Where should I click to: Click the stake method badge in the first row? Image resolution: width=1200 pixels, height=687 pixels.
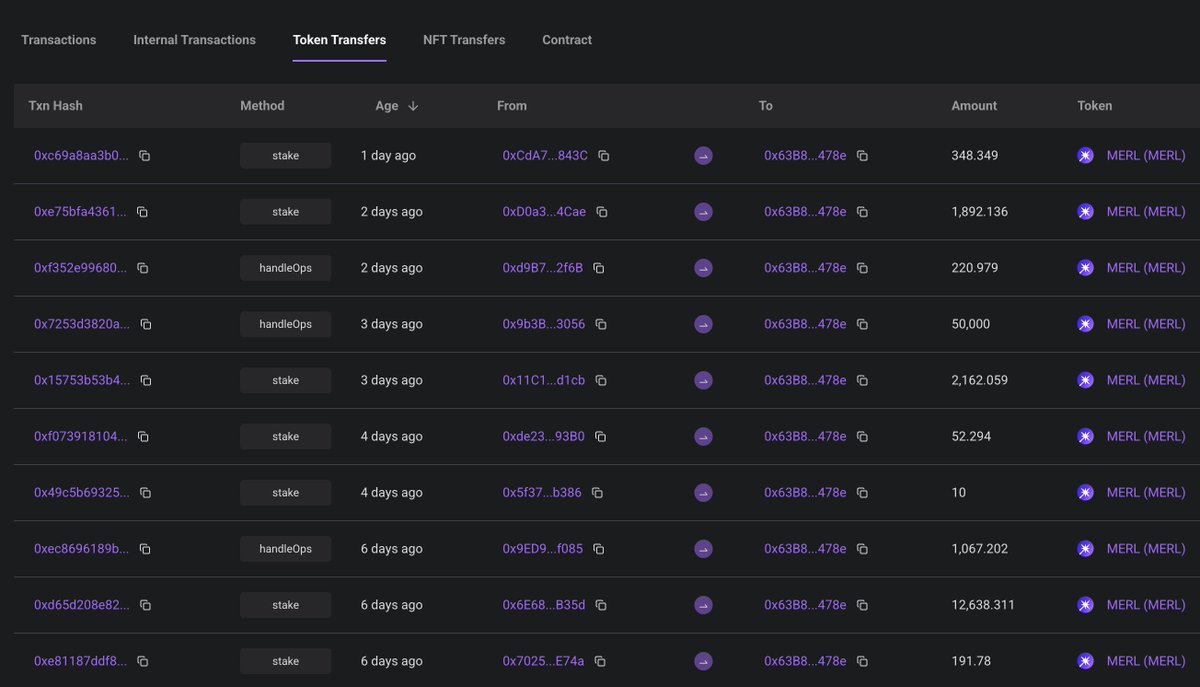pyautogui.click(x=285, y=156)
